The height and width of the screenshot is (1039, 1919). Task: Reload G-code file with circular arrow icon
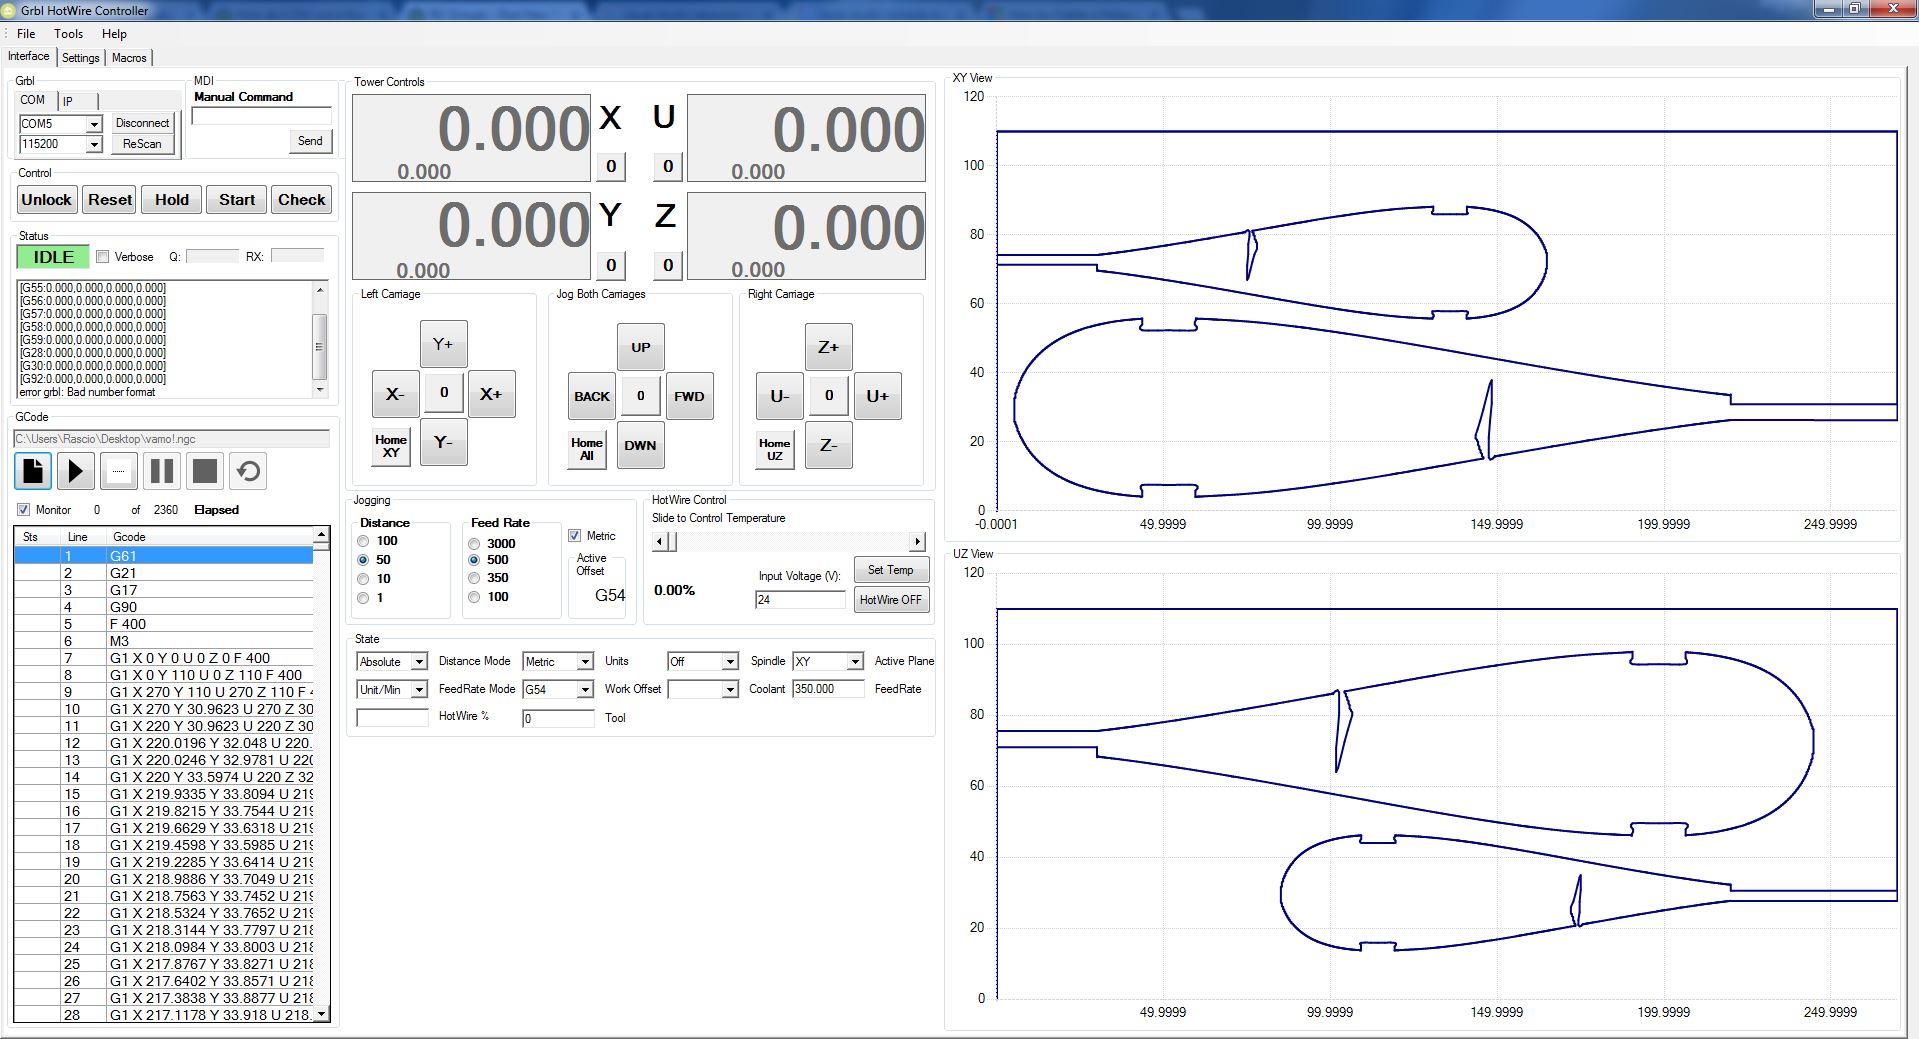tap(248, 471)
